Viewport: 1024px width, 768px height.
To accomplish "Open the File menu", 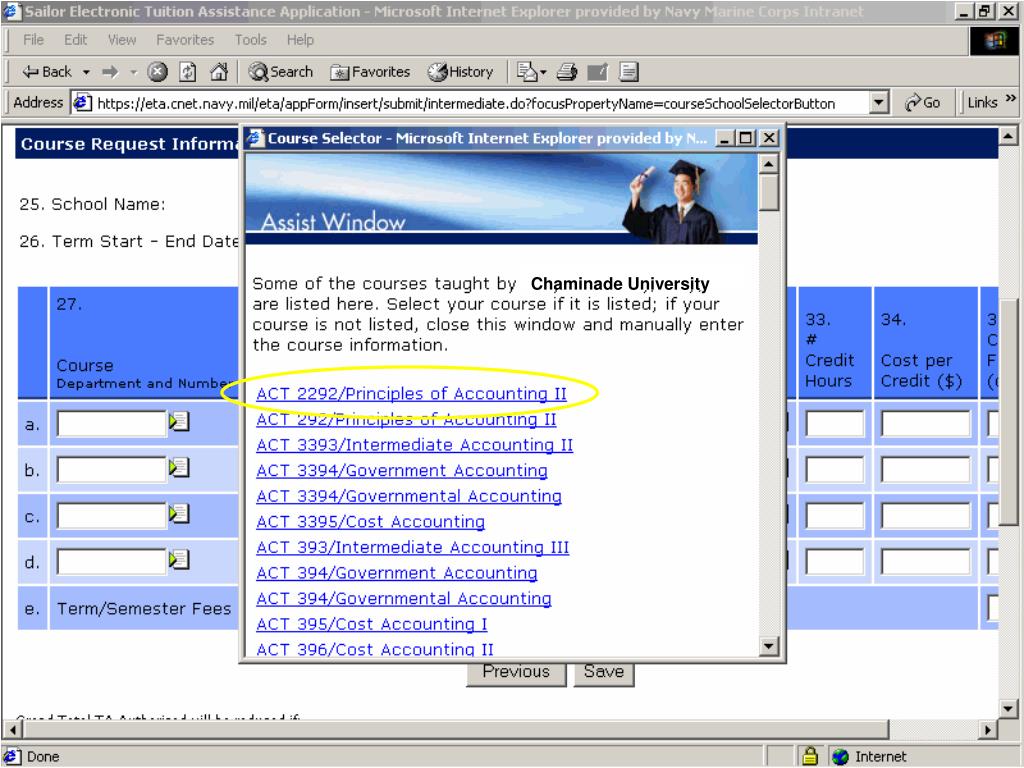I will [33, 40].
